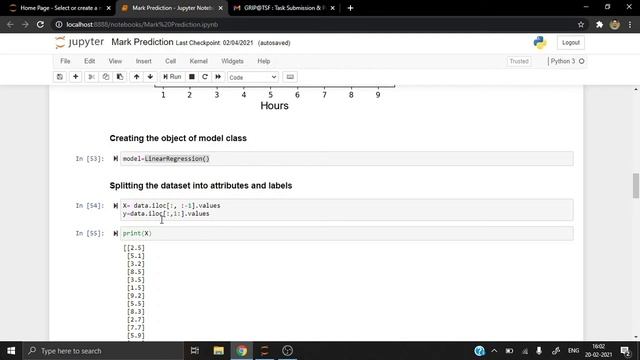The height and width of the screenshot is (360, 640).
Task: Interrupt the kernel with stop icon
Action: [191, 77]
